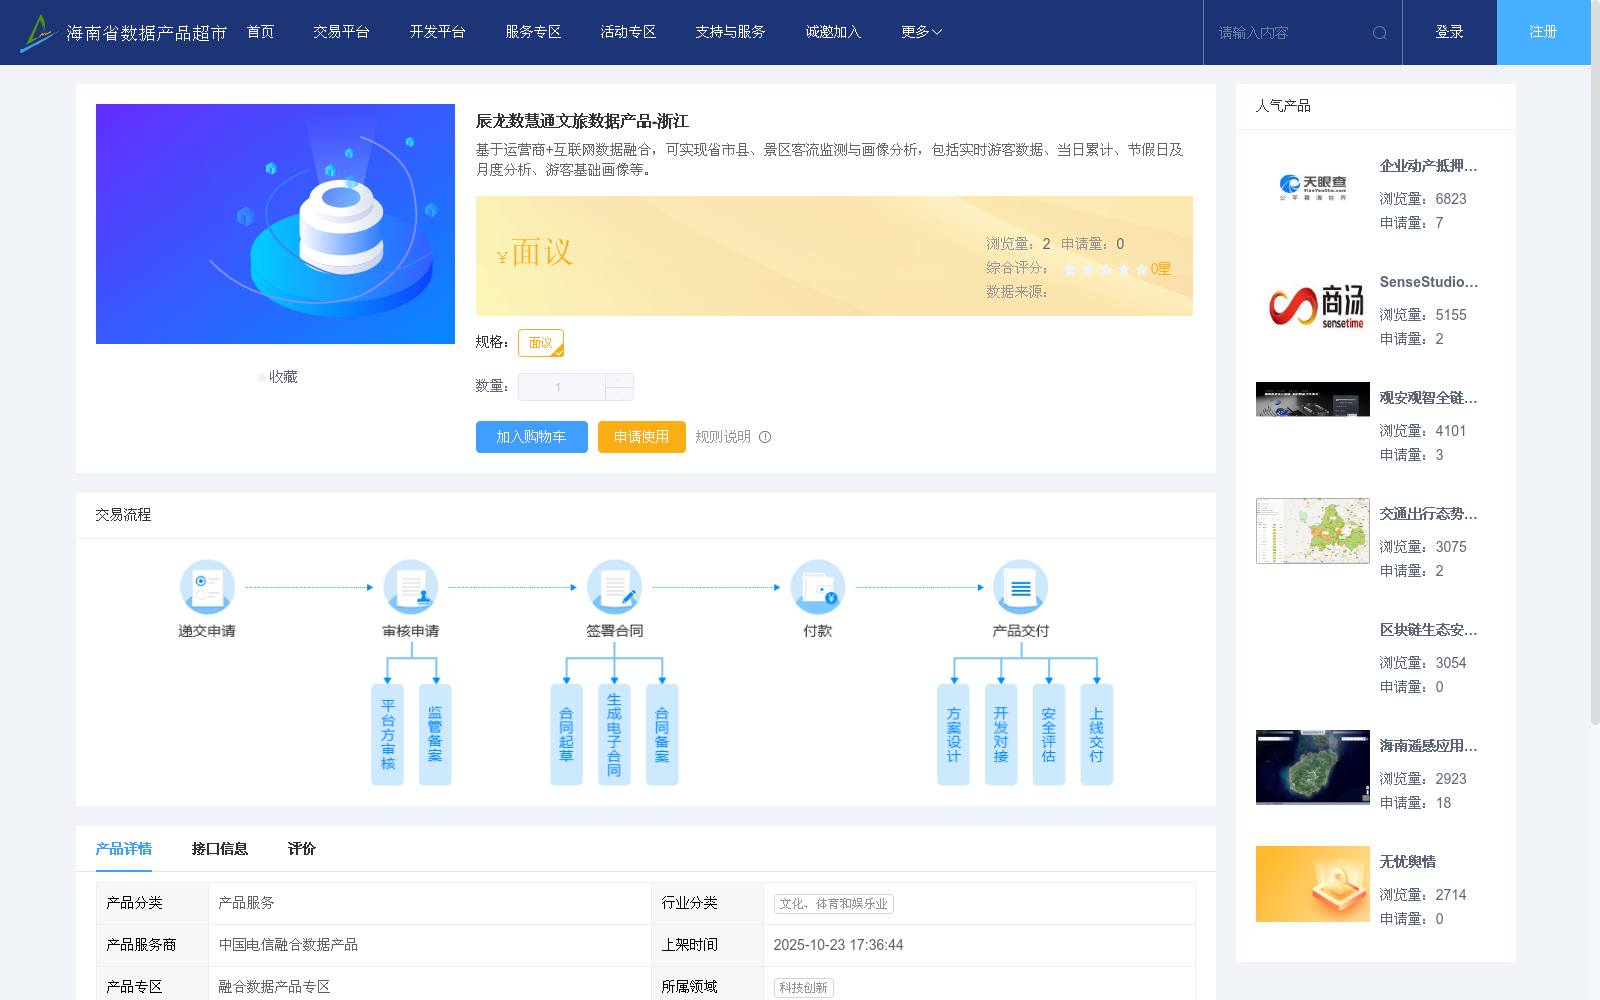This screenshot has height=1000, width=1600.
Task: Click the 区块链生态安 product title
Action: 1428,630
